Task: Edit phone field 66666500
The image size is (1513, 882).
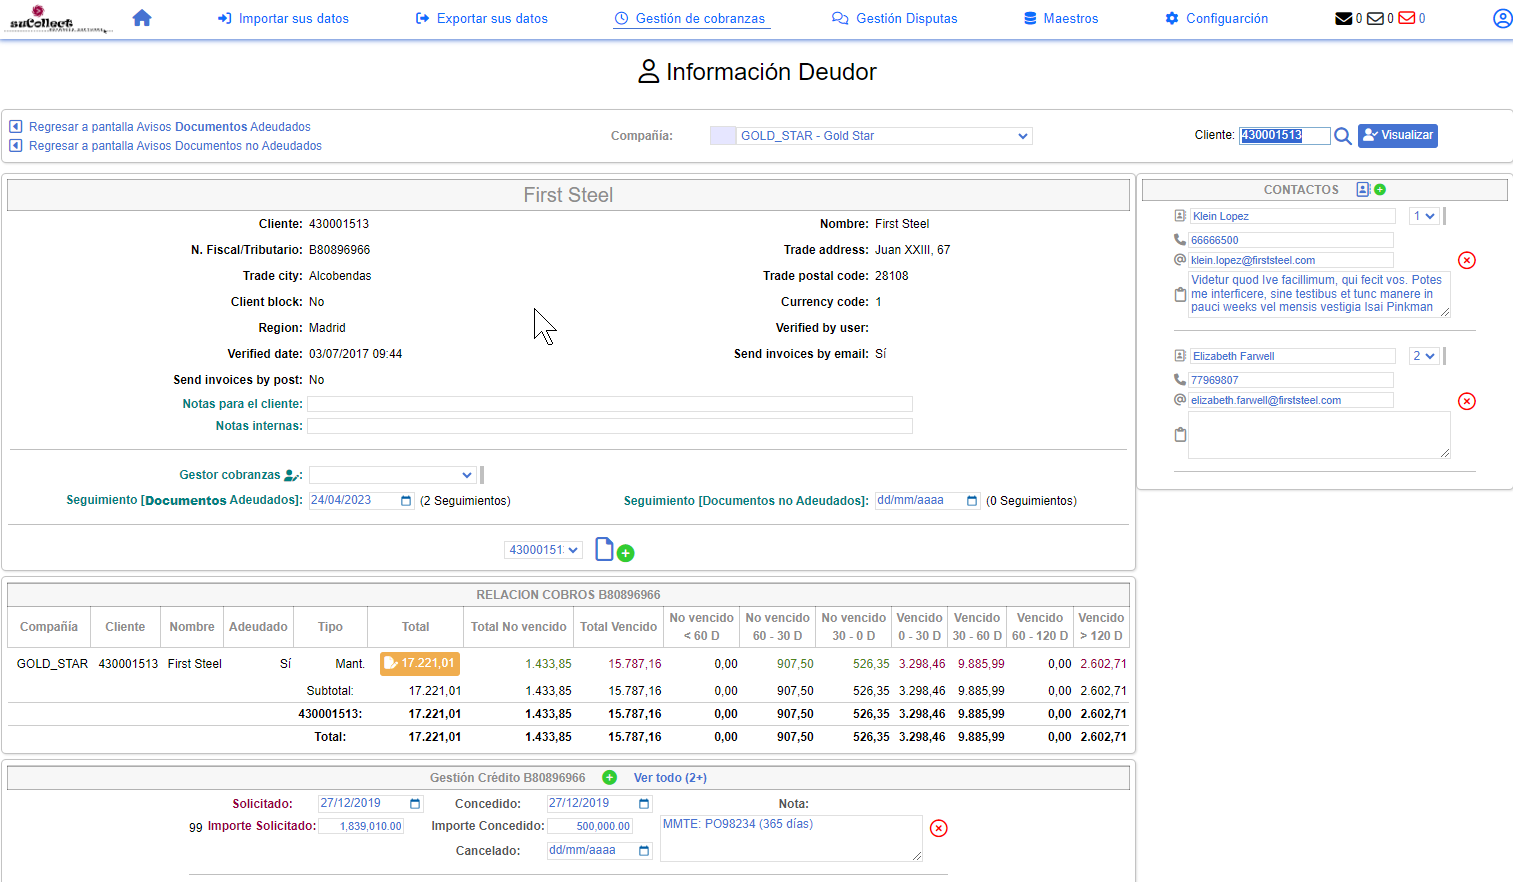Action: pyautogui.click(x=1291, y=240)
